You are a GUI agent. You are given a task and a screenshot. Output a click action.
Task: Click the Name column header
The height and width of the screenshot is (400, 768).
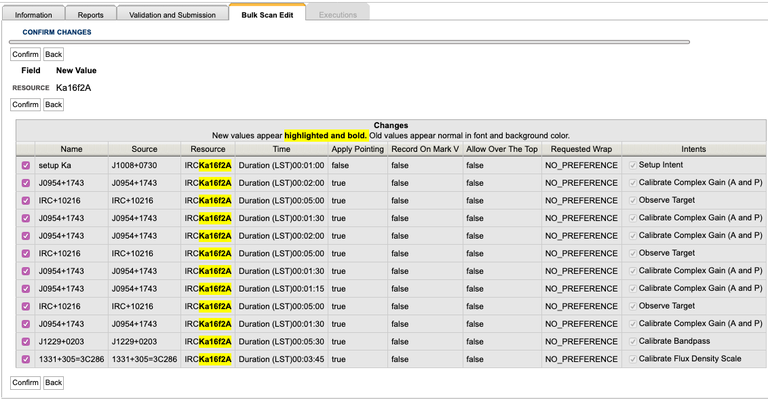[x=71, y=149]
